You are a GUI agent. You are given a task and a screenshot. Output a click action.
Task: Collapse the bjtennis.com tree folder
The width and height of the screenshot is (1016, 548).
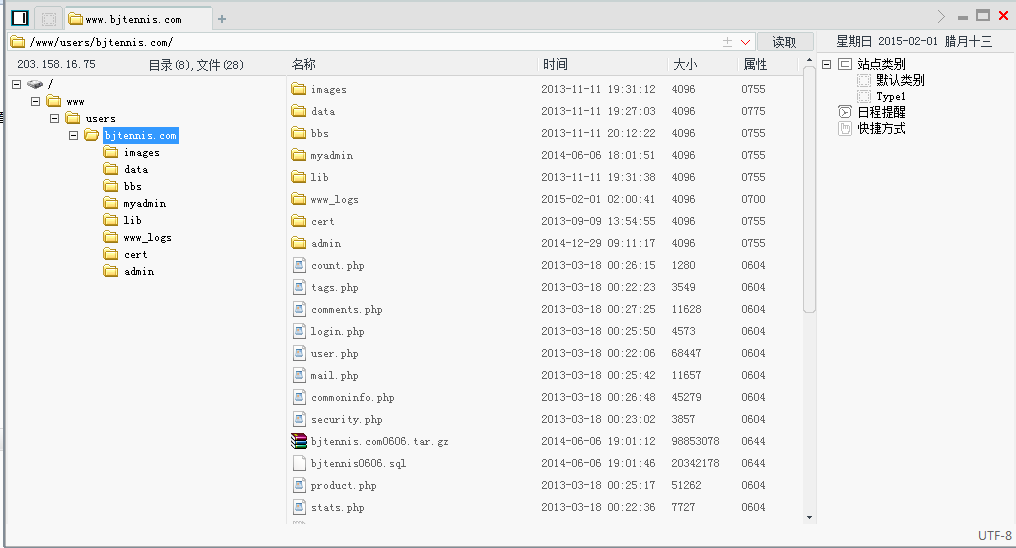[73, 135]
